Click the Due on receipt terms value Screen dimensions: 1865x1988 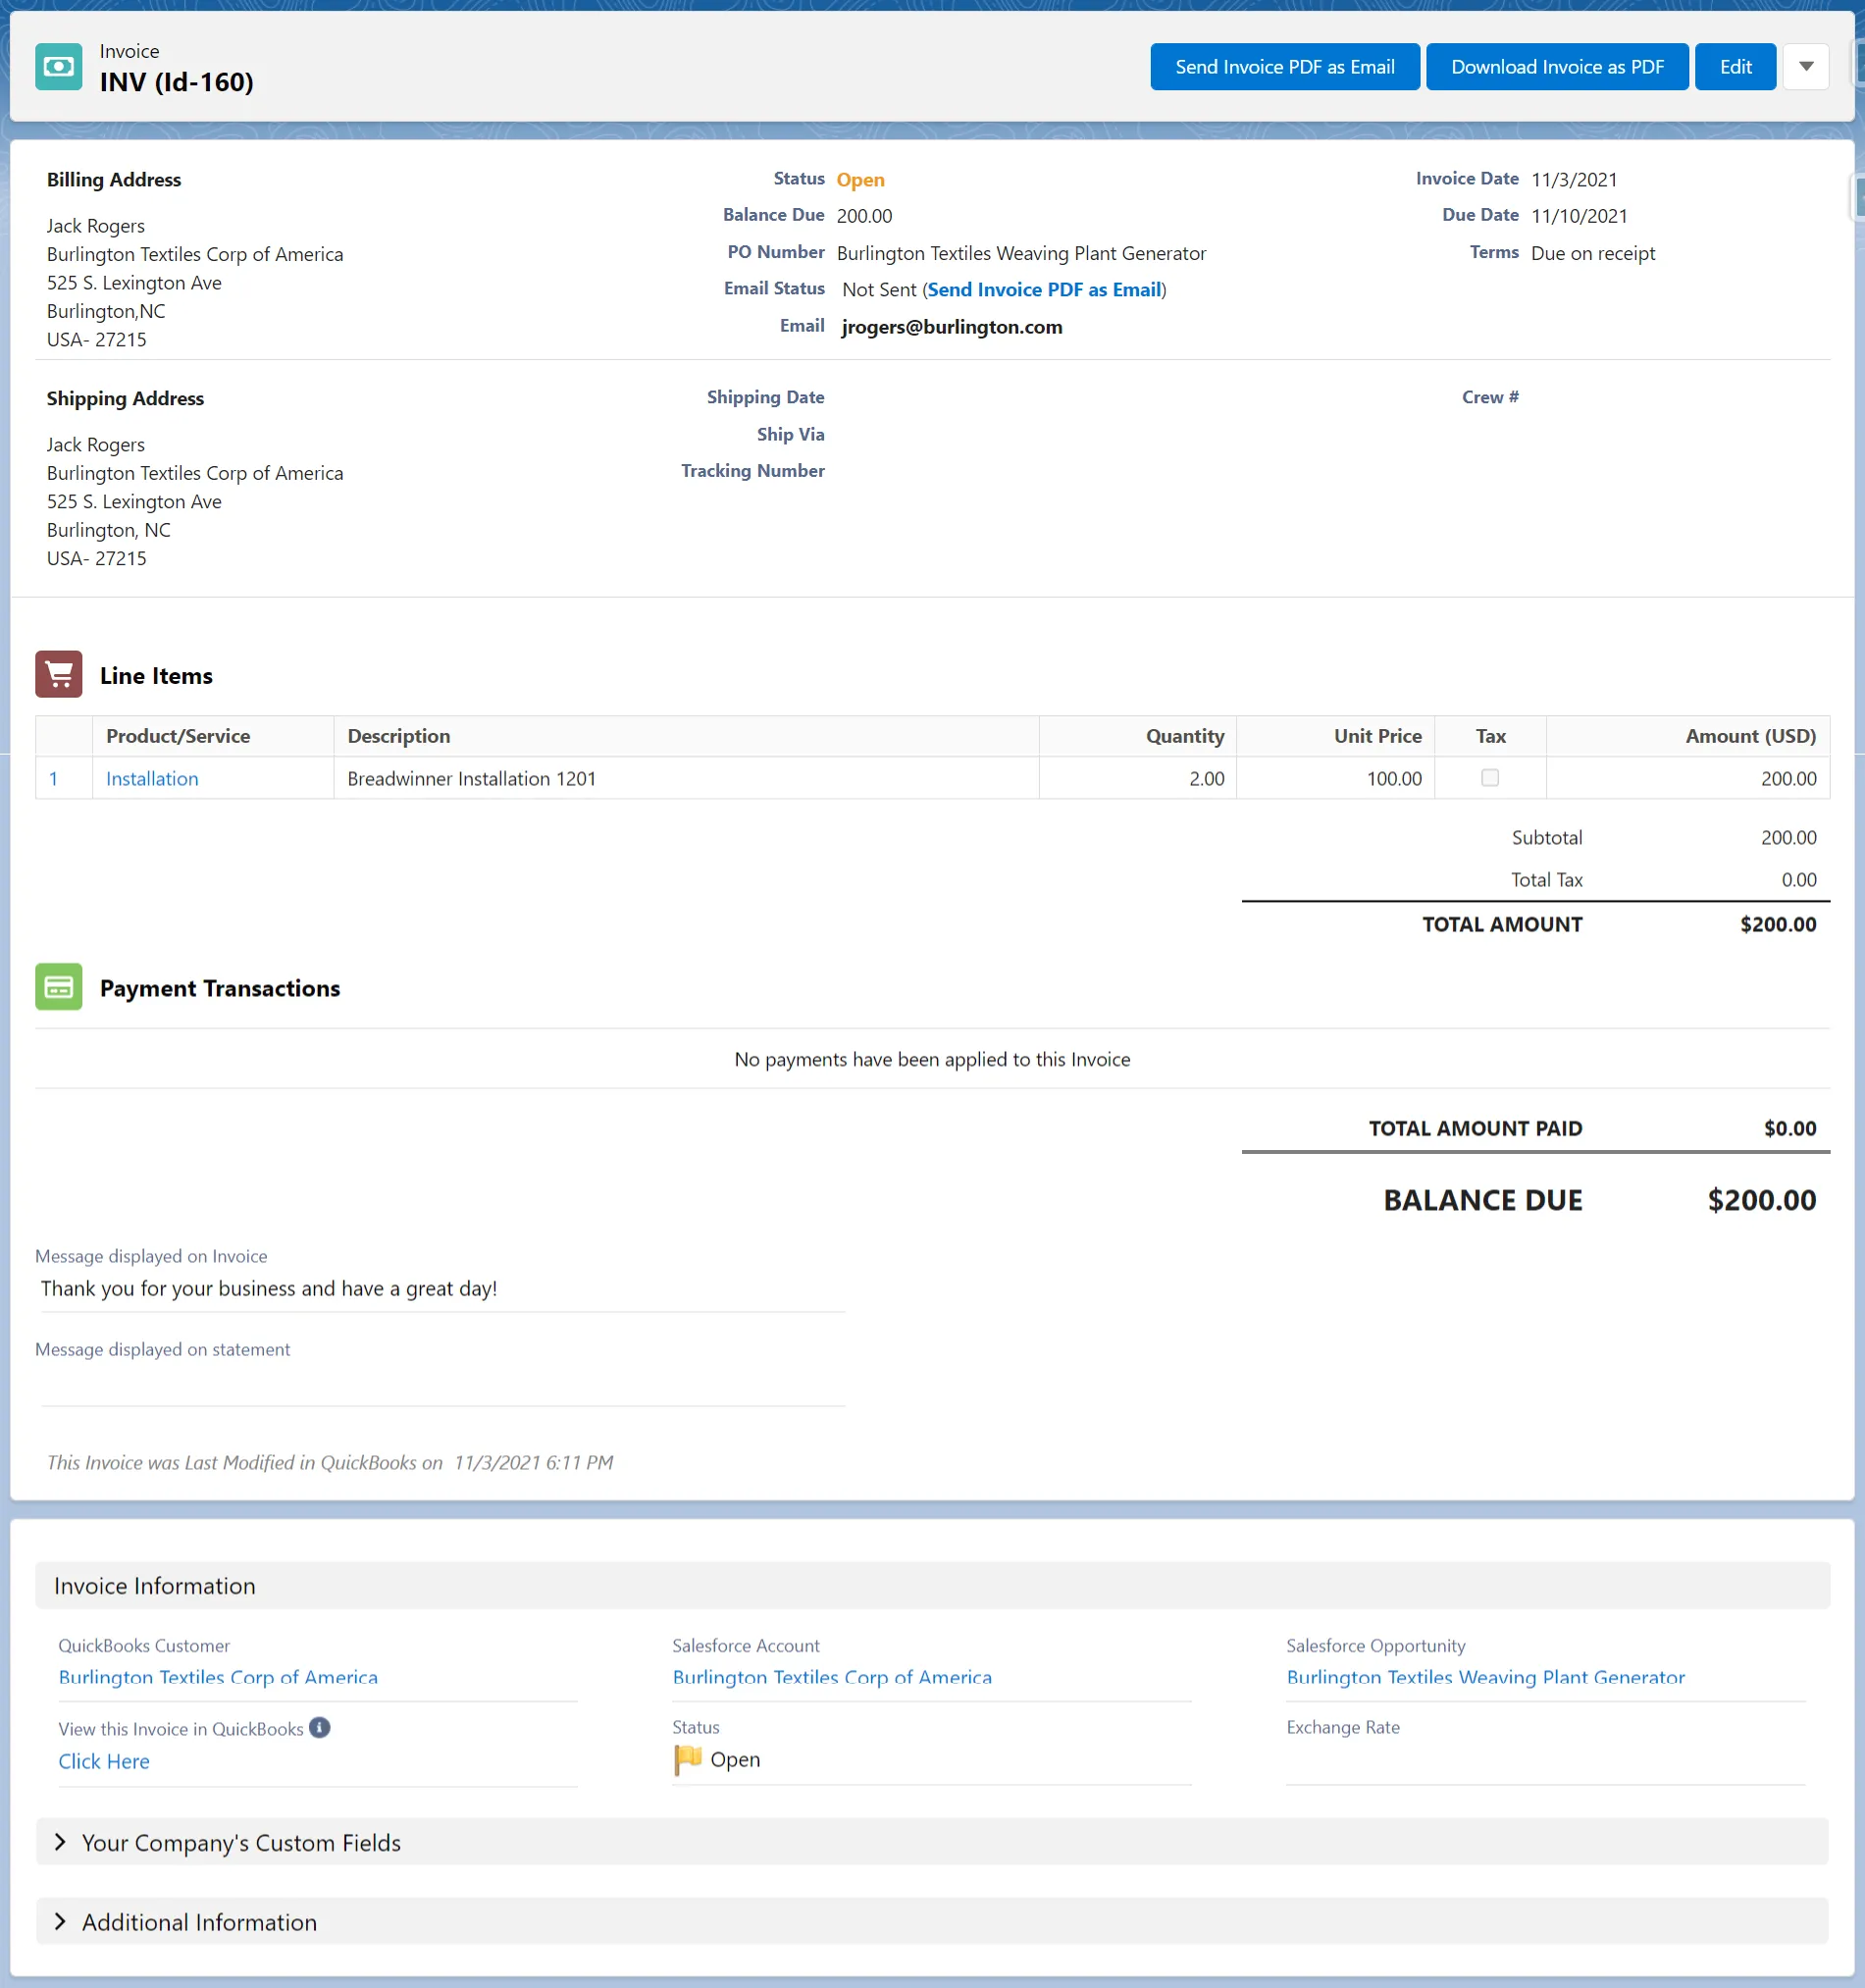point(1593,254)
